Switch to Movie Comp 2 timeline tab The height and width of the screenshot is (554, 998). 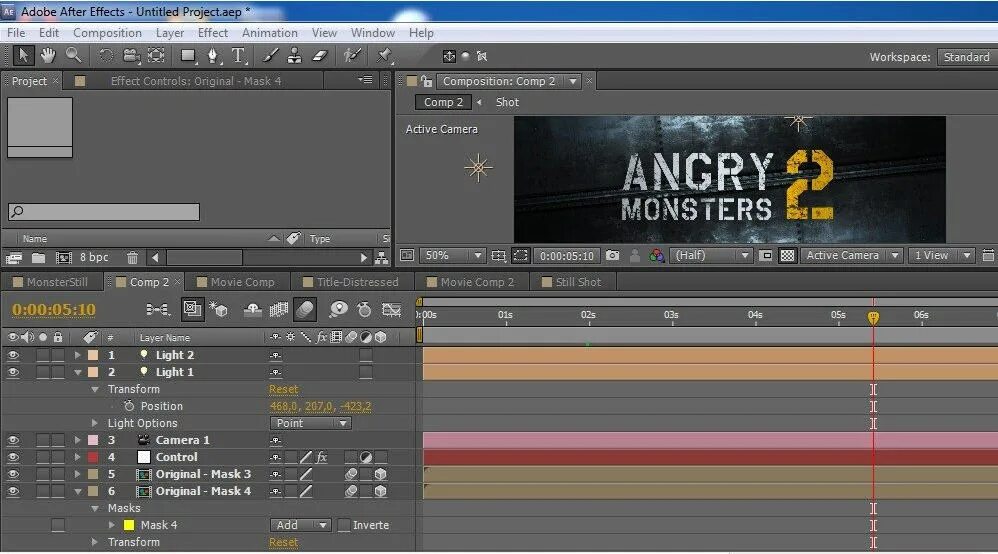[470, 282]
